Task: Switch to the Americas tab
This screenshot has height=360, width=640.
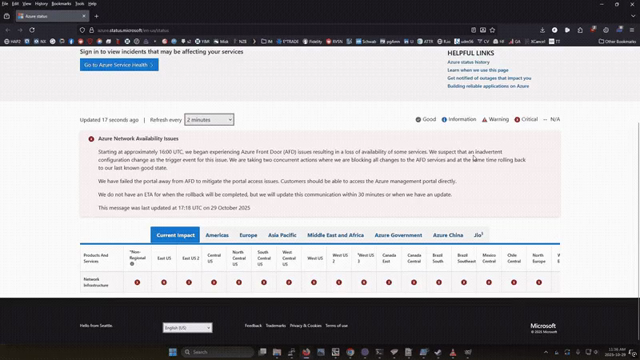Action: [217, 235]
